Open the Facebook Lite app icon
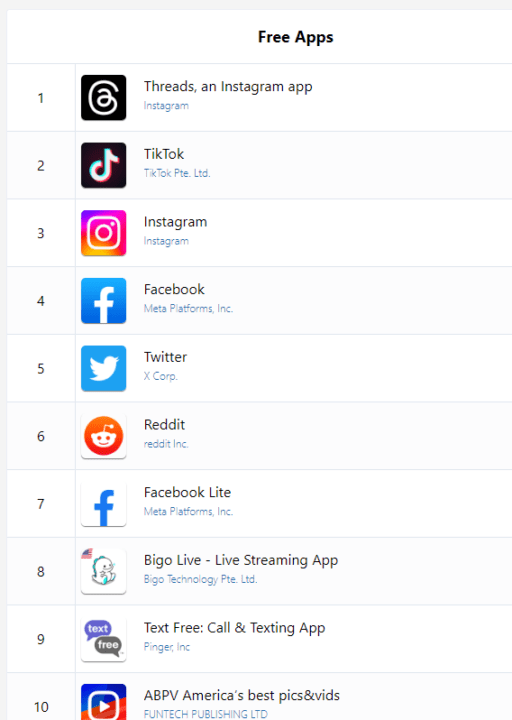 [103, 504]
